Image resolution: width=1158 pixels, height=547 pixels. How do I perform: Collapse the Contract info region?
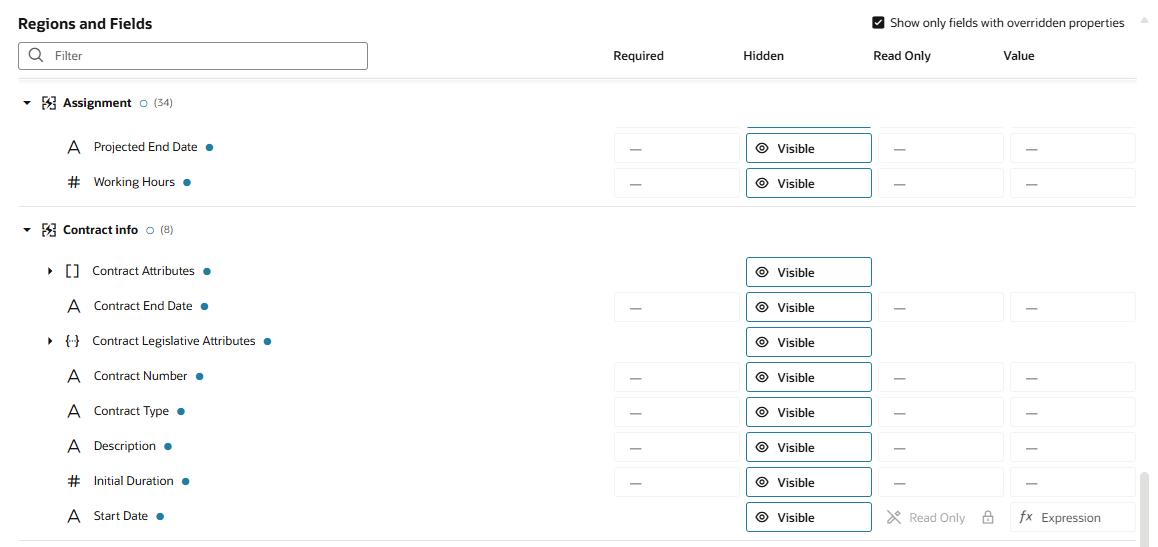coord(28,230)
